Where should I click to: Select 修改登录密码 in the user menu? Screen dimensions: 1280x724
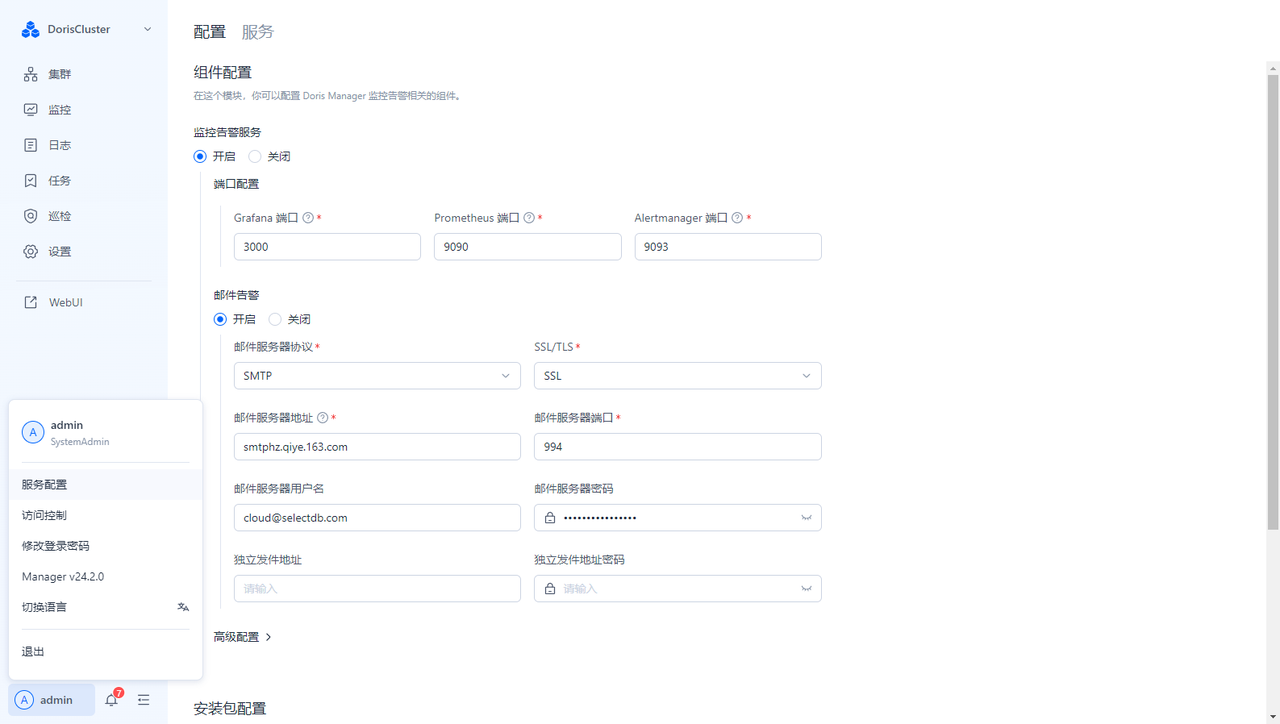[106, 546]
